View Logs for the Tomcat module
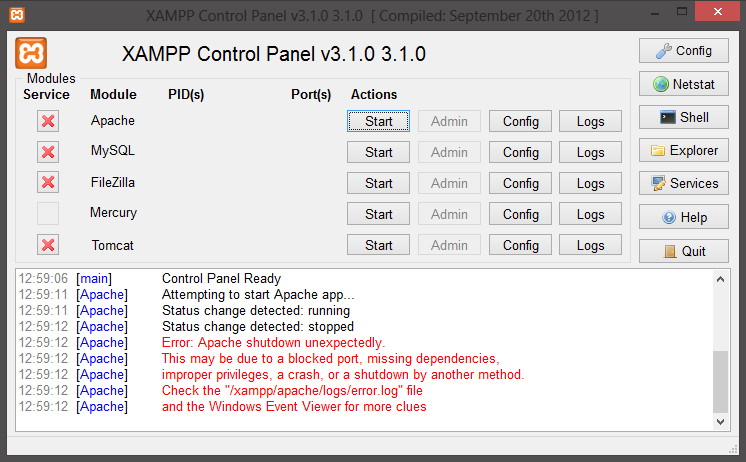The width and height of the screenshot is (746, 462). pyautogui.click(x=591, y=245)
